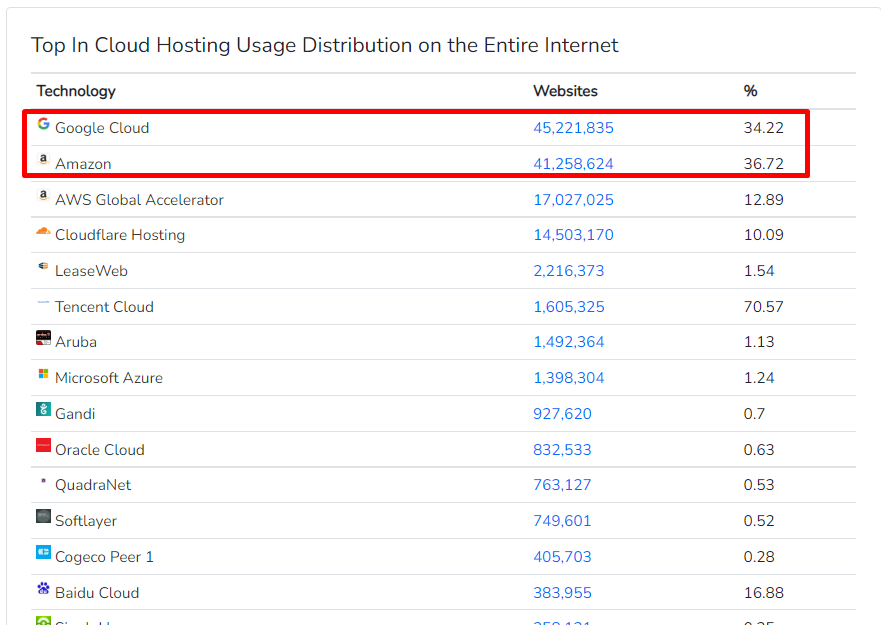
Task: Select the Oracle Cloud name
Action: click(99, 450)
